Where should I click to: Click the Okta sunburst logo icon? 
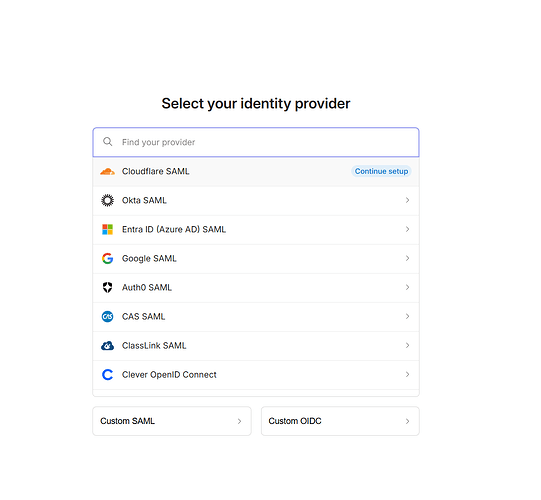click(107, 200)
